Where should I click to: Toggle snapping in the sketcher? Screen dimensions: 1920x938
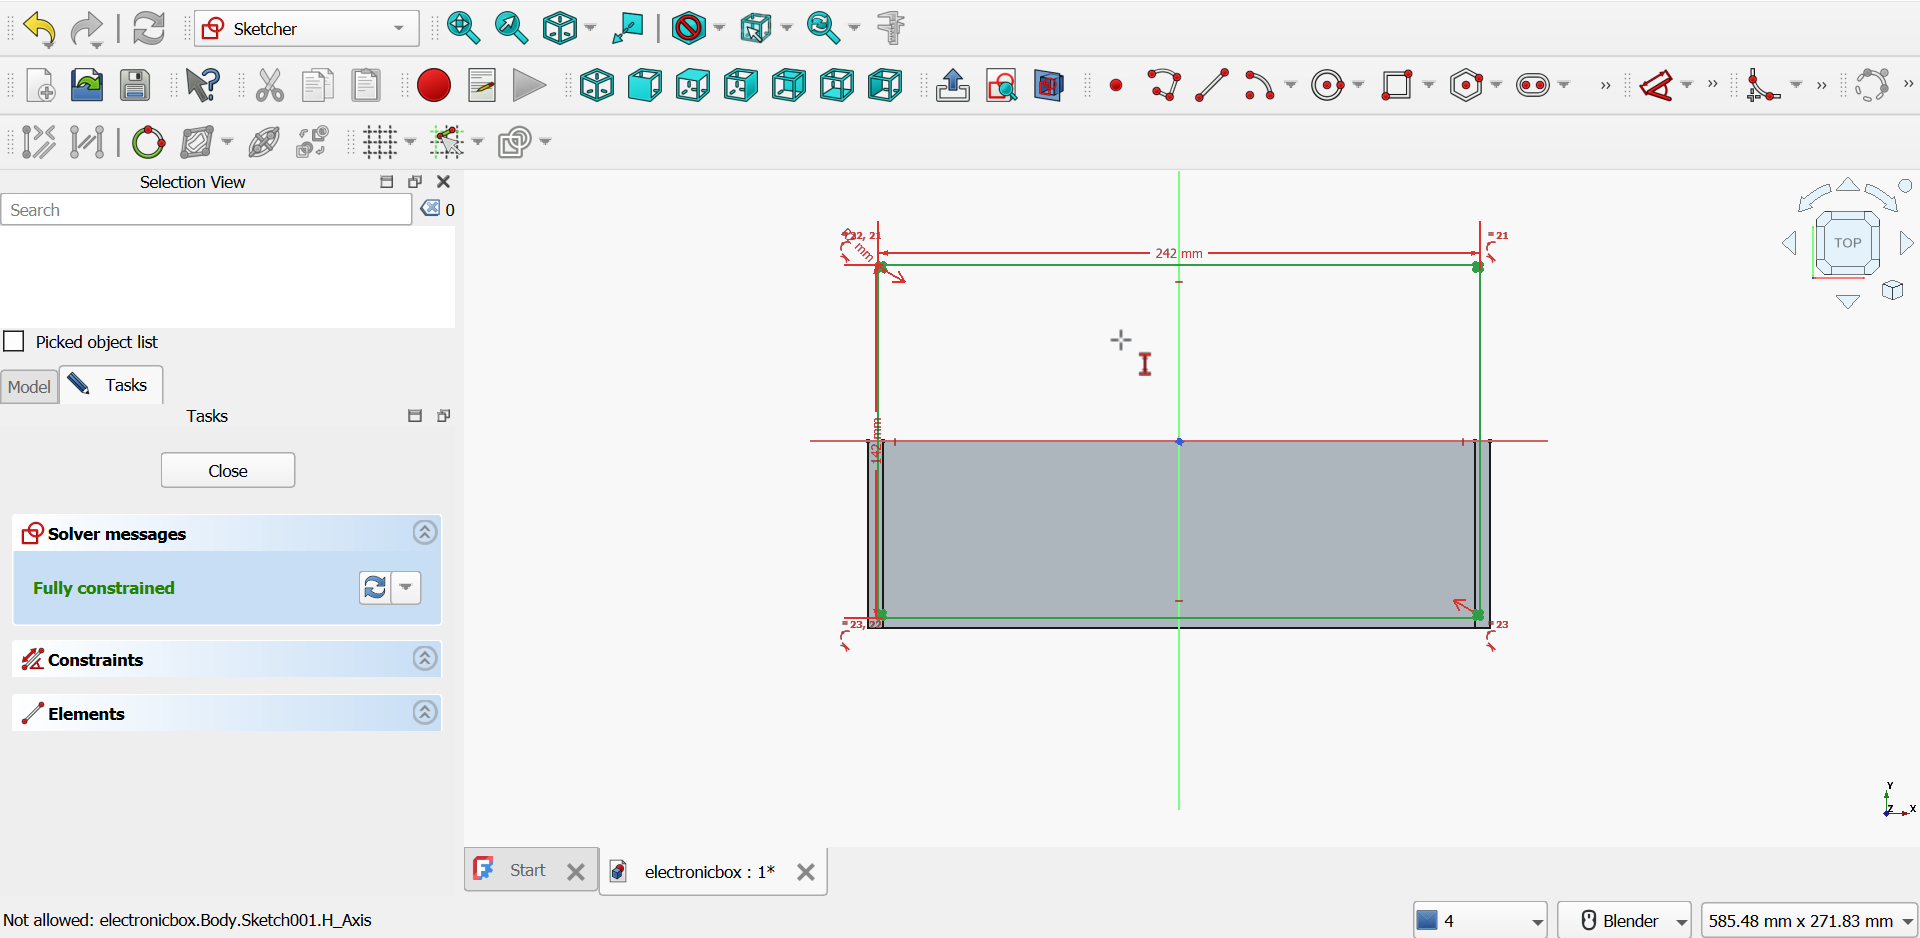447,143
